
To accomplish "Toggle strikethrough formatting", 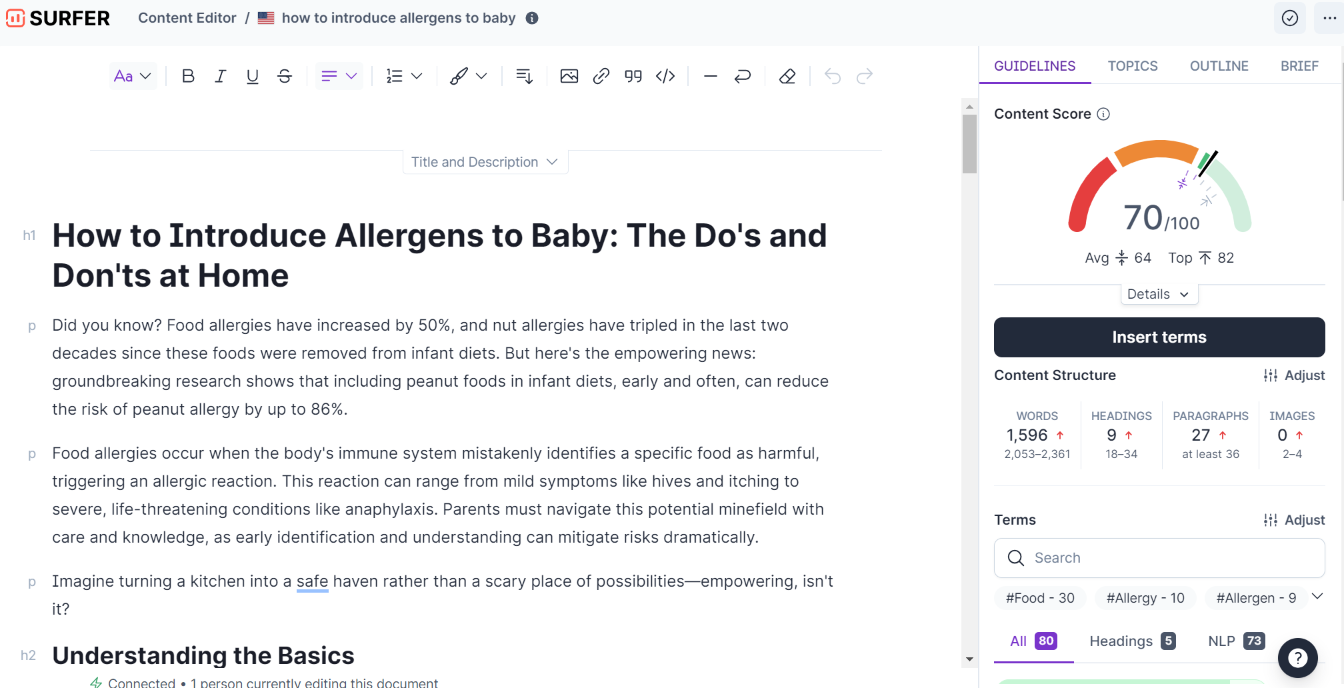I will coord(284,76).
